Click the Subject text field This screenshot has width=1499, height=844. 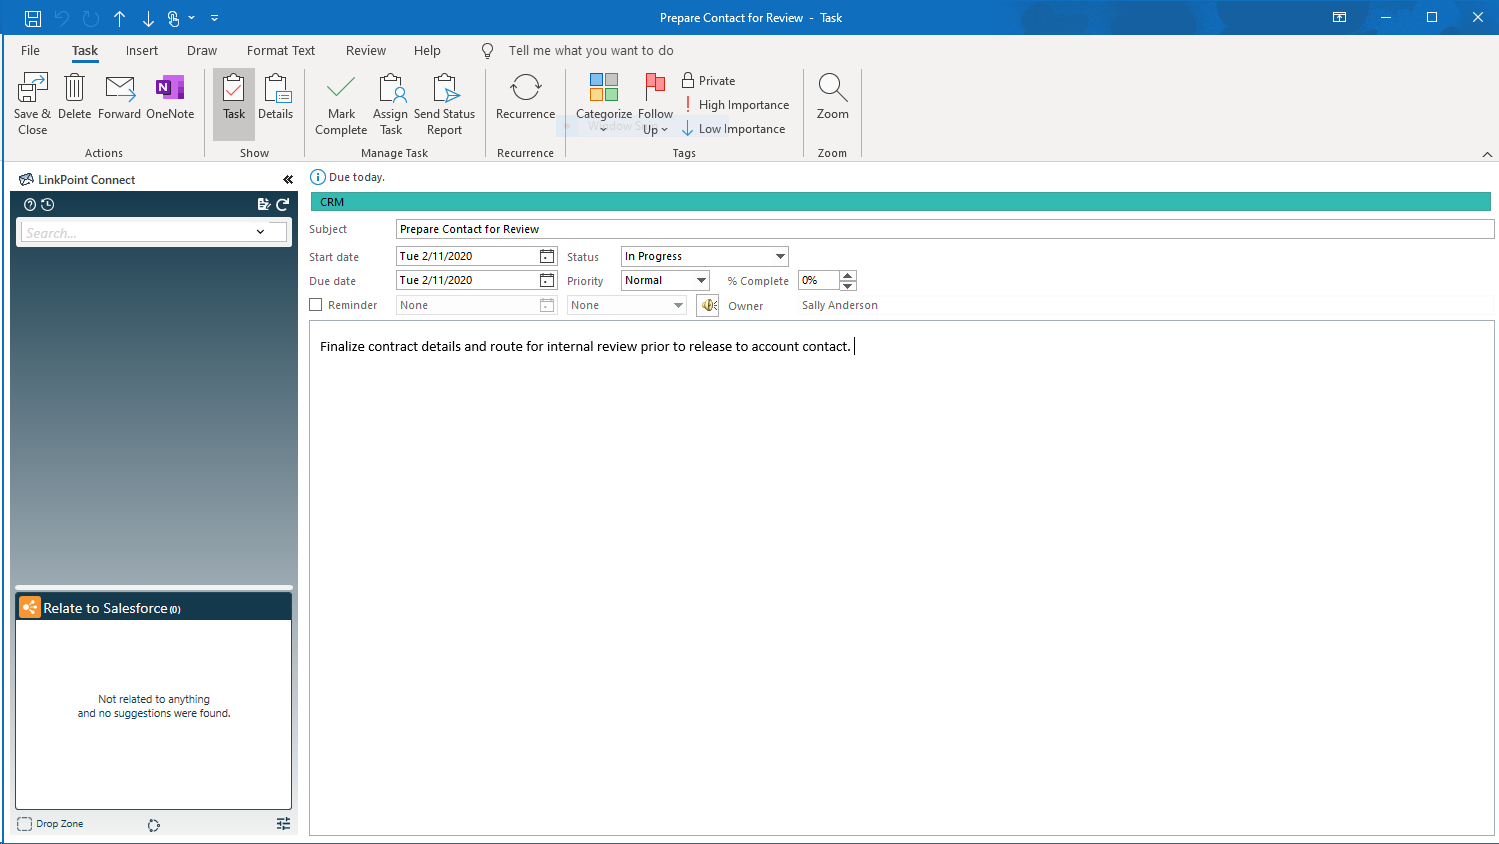(944, 229)
